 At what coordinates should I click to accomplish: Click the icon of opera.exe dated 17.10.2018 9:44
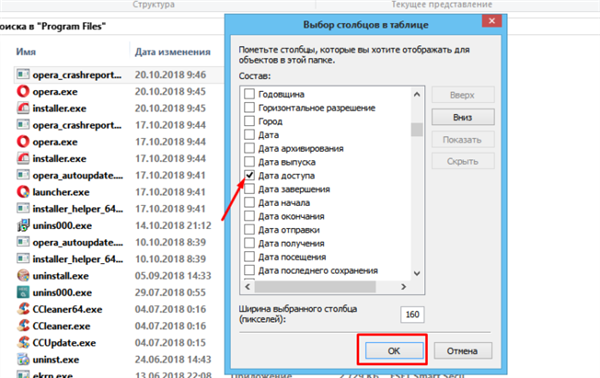coord(23,142)
